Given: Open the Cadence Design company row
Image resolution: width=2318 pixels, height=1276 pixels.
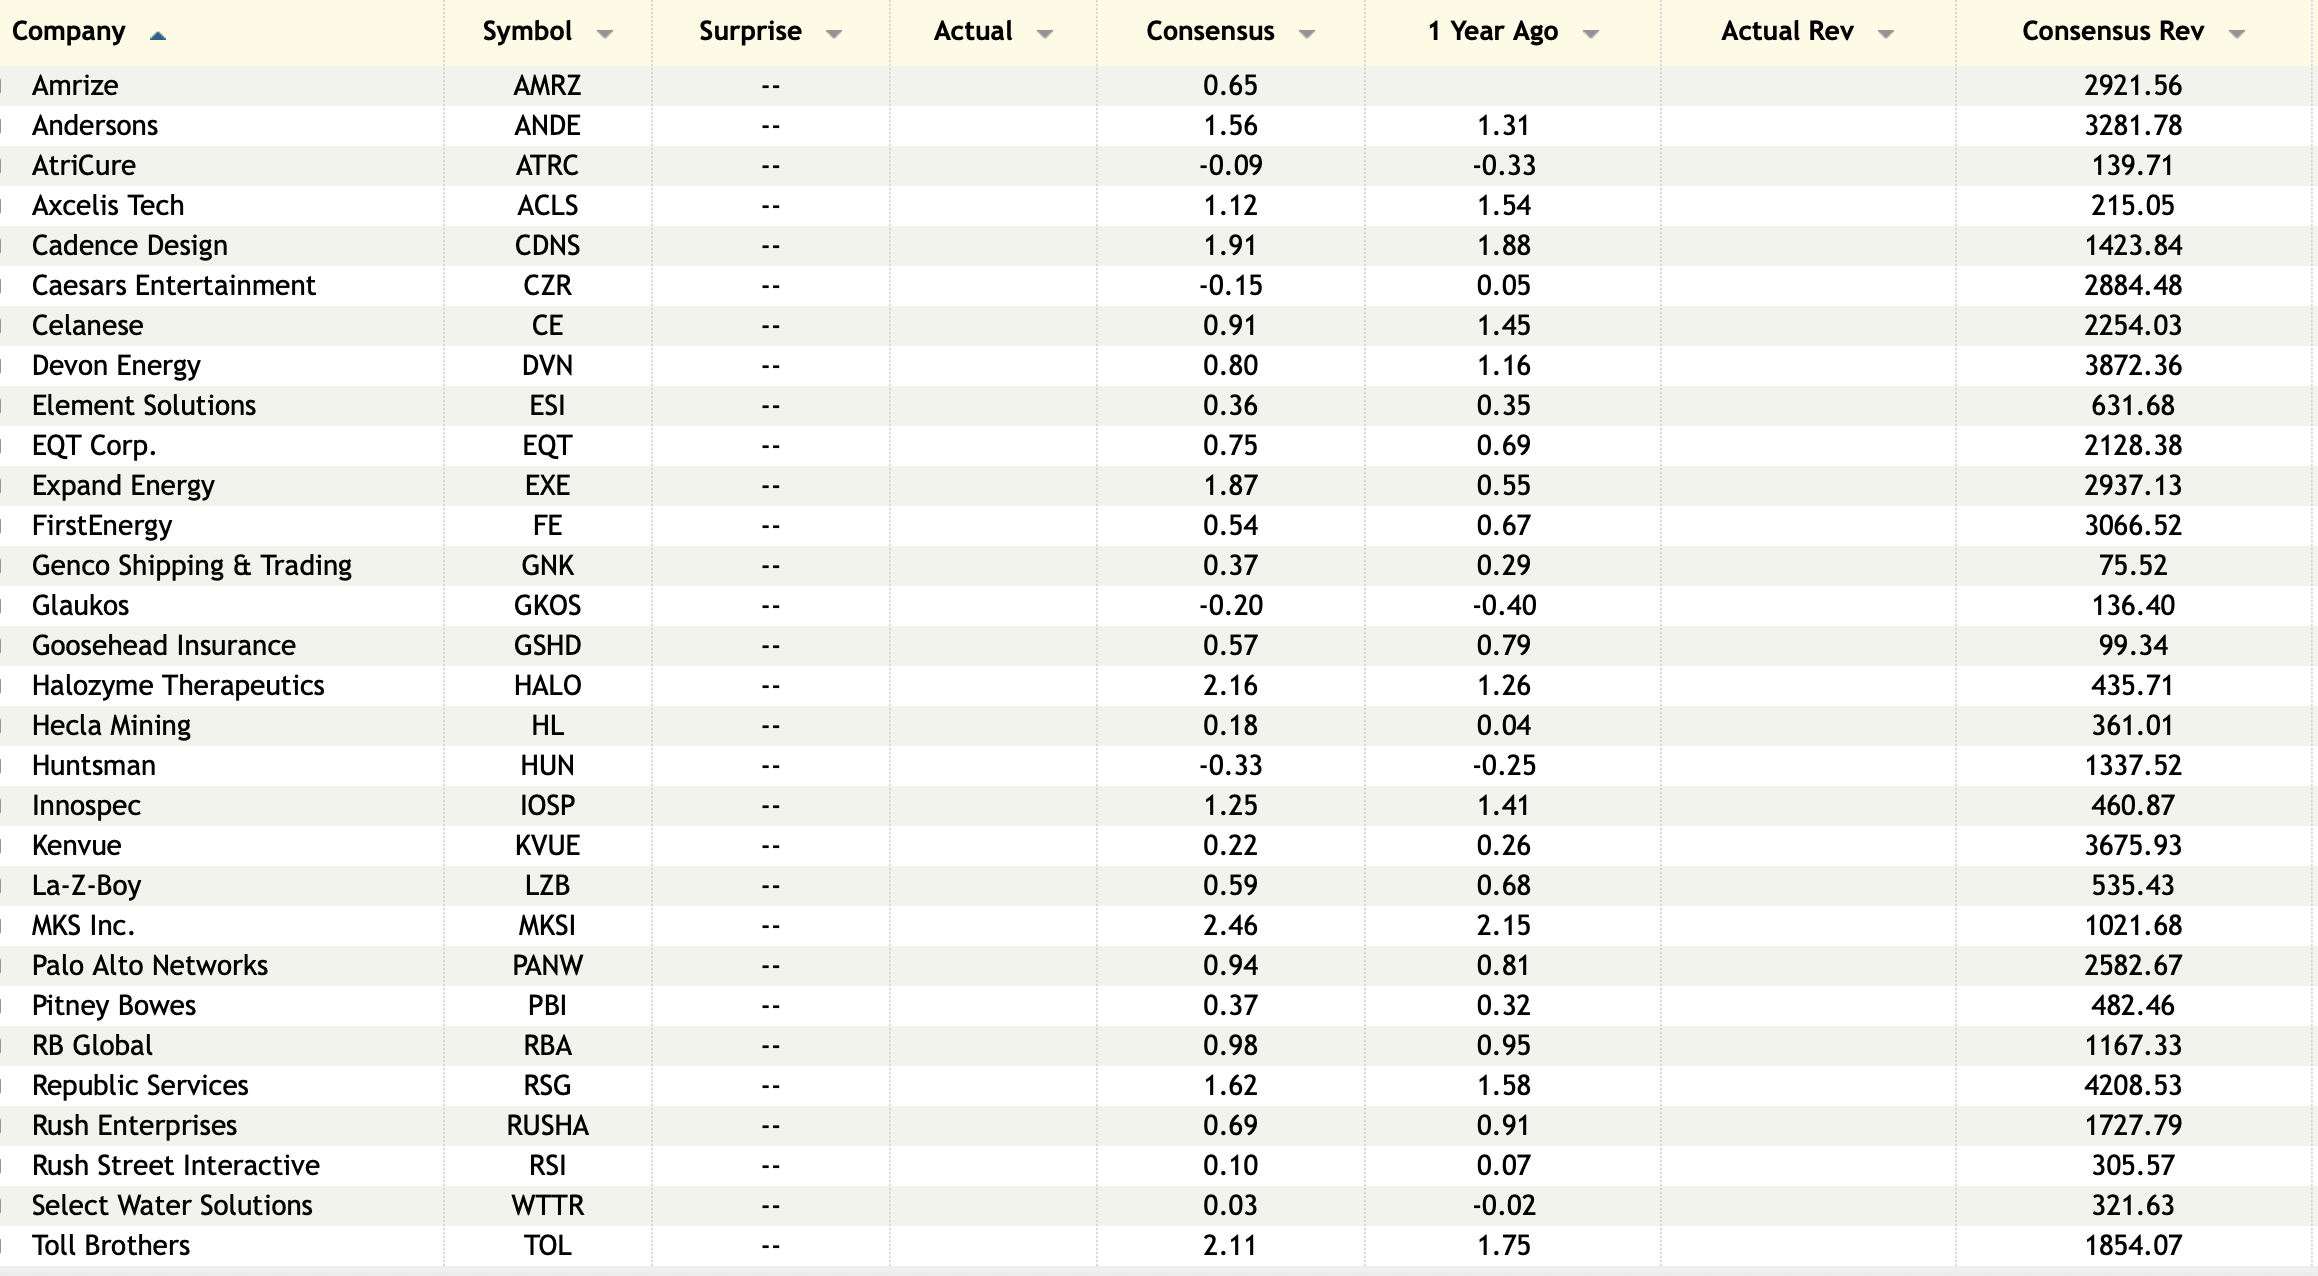Looking at the screenshot, I should click(x=130, y=245).
